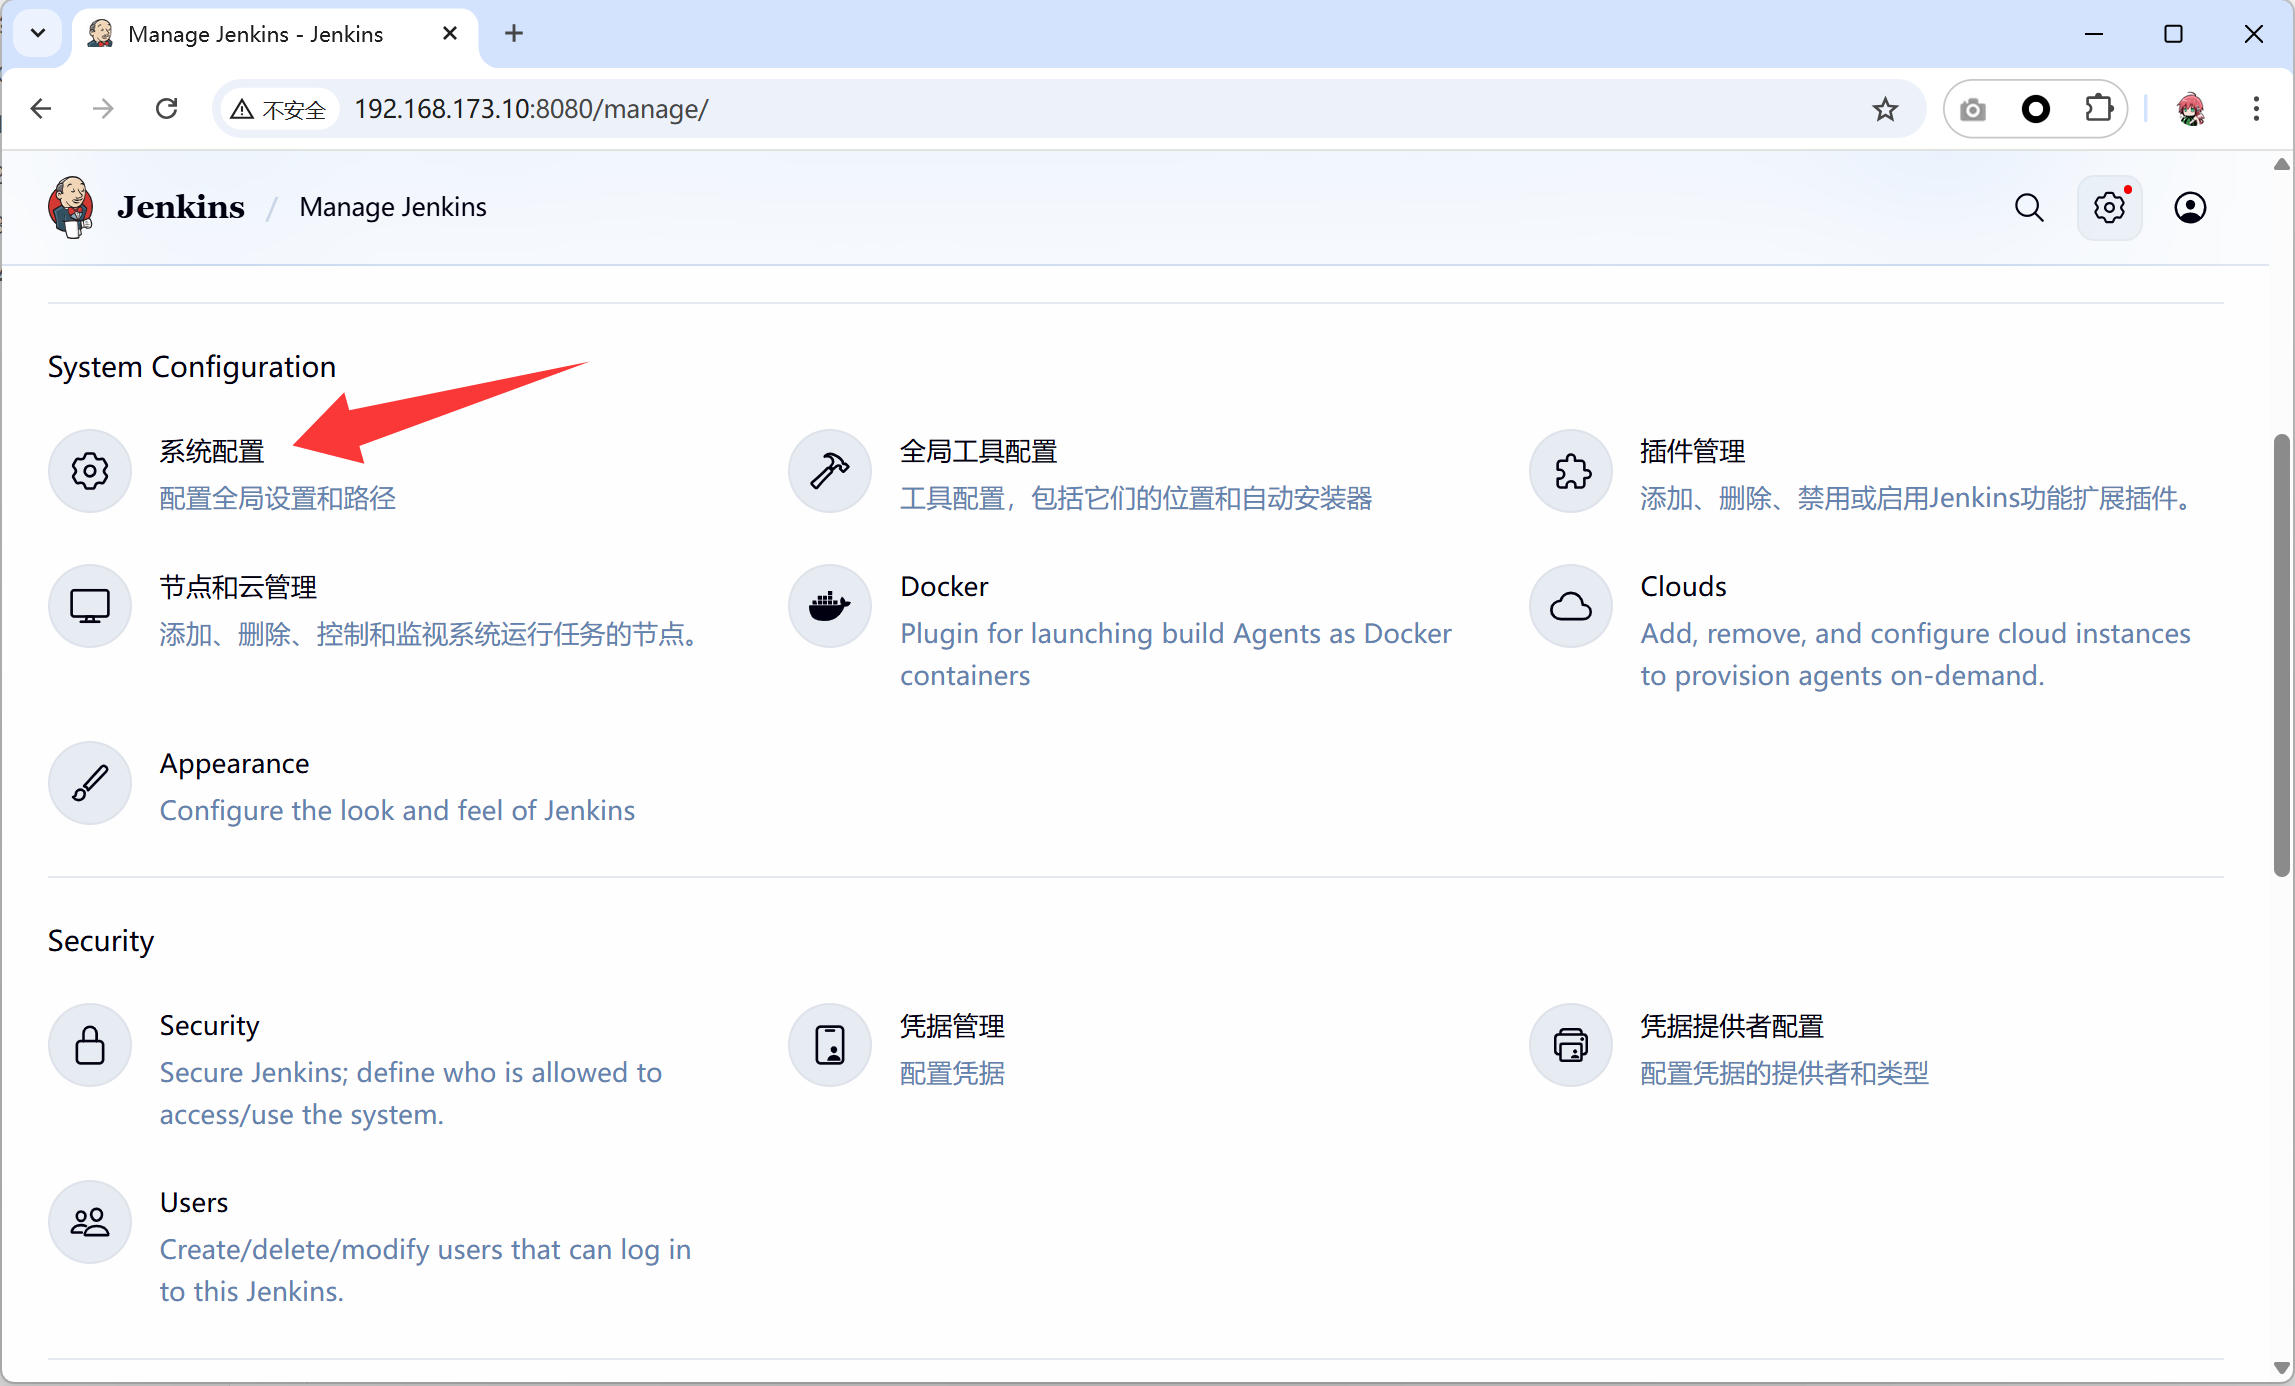Expand the browser tab search dropdown
This screenshot has width=2295, height=1386.
[38, 34]
